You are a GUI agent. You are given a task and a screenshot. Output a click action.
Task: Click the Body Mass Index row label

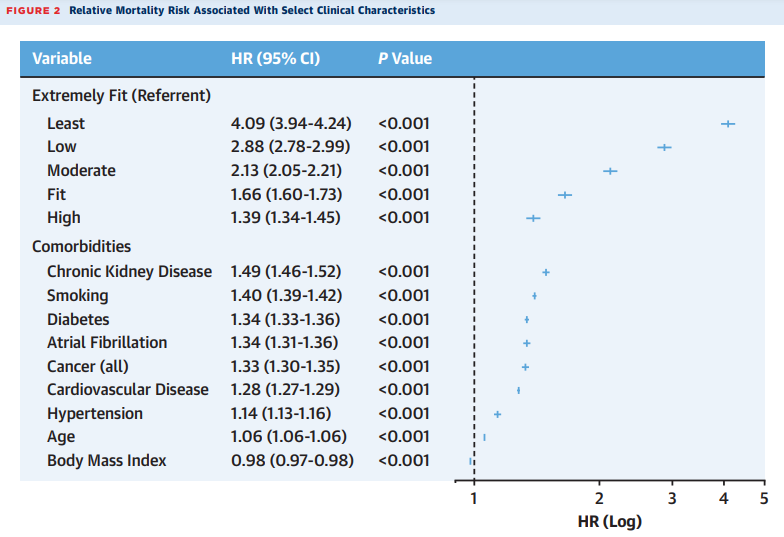107,461
